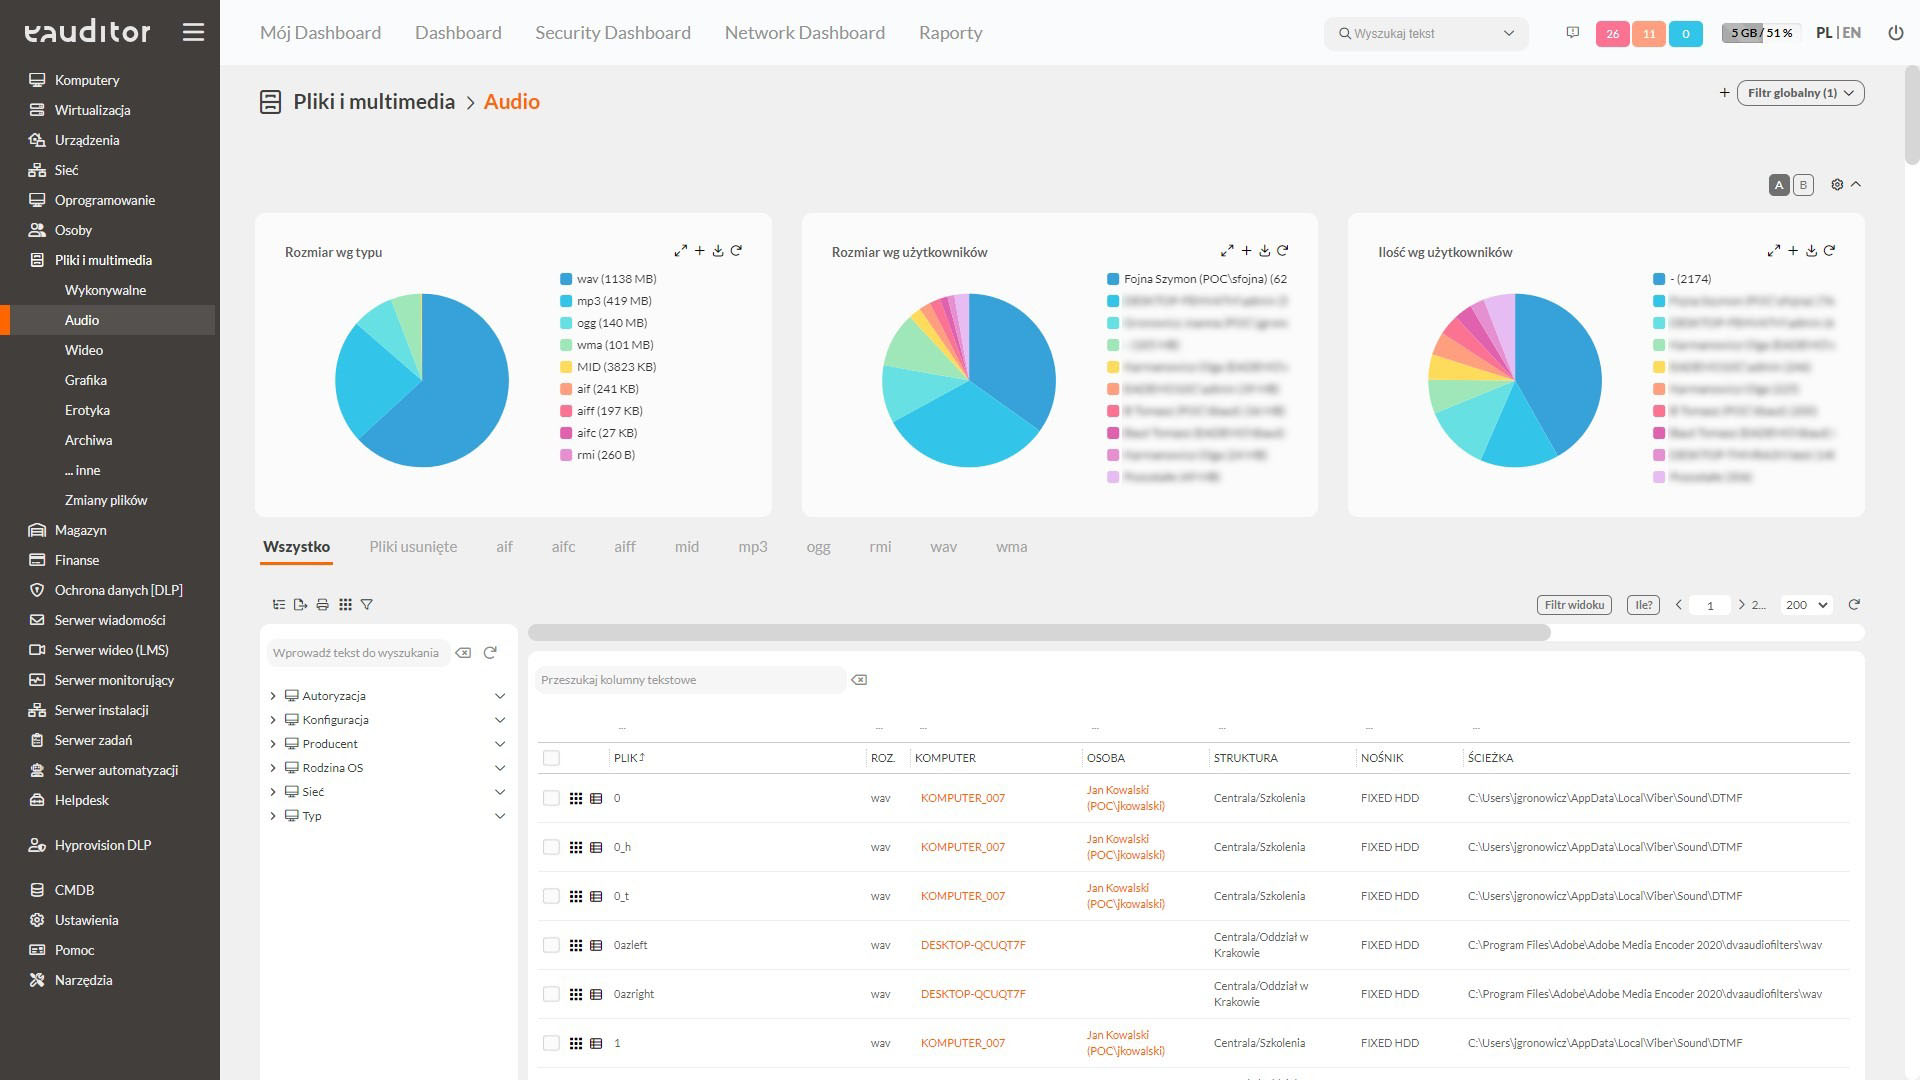Download the 'Rozmiar wg typu' chart
The image size is (1920, 1080).
[718, 251]
